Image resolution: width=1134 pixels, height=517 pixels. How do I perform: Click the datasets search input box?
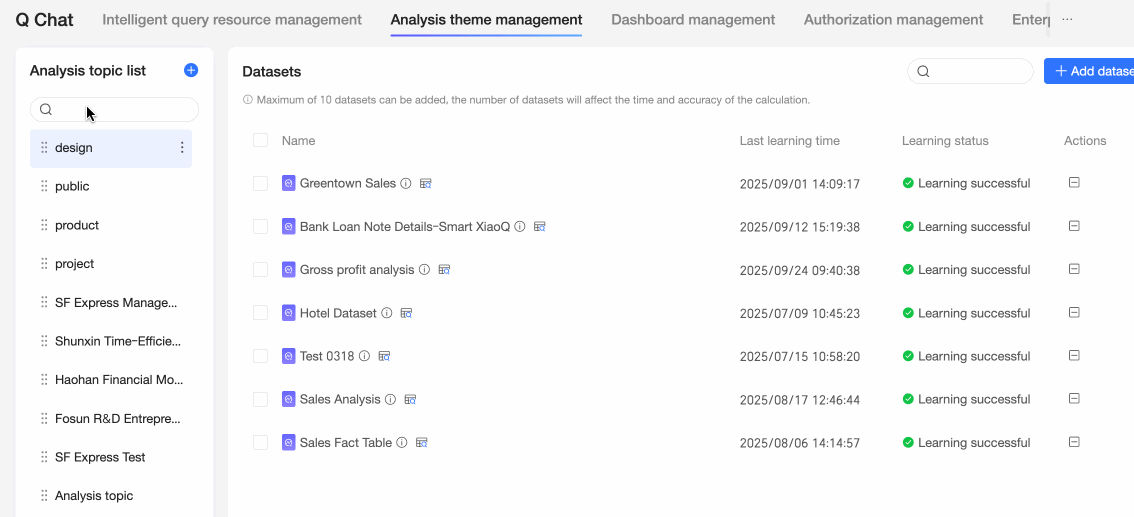click(977, 71)
